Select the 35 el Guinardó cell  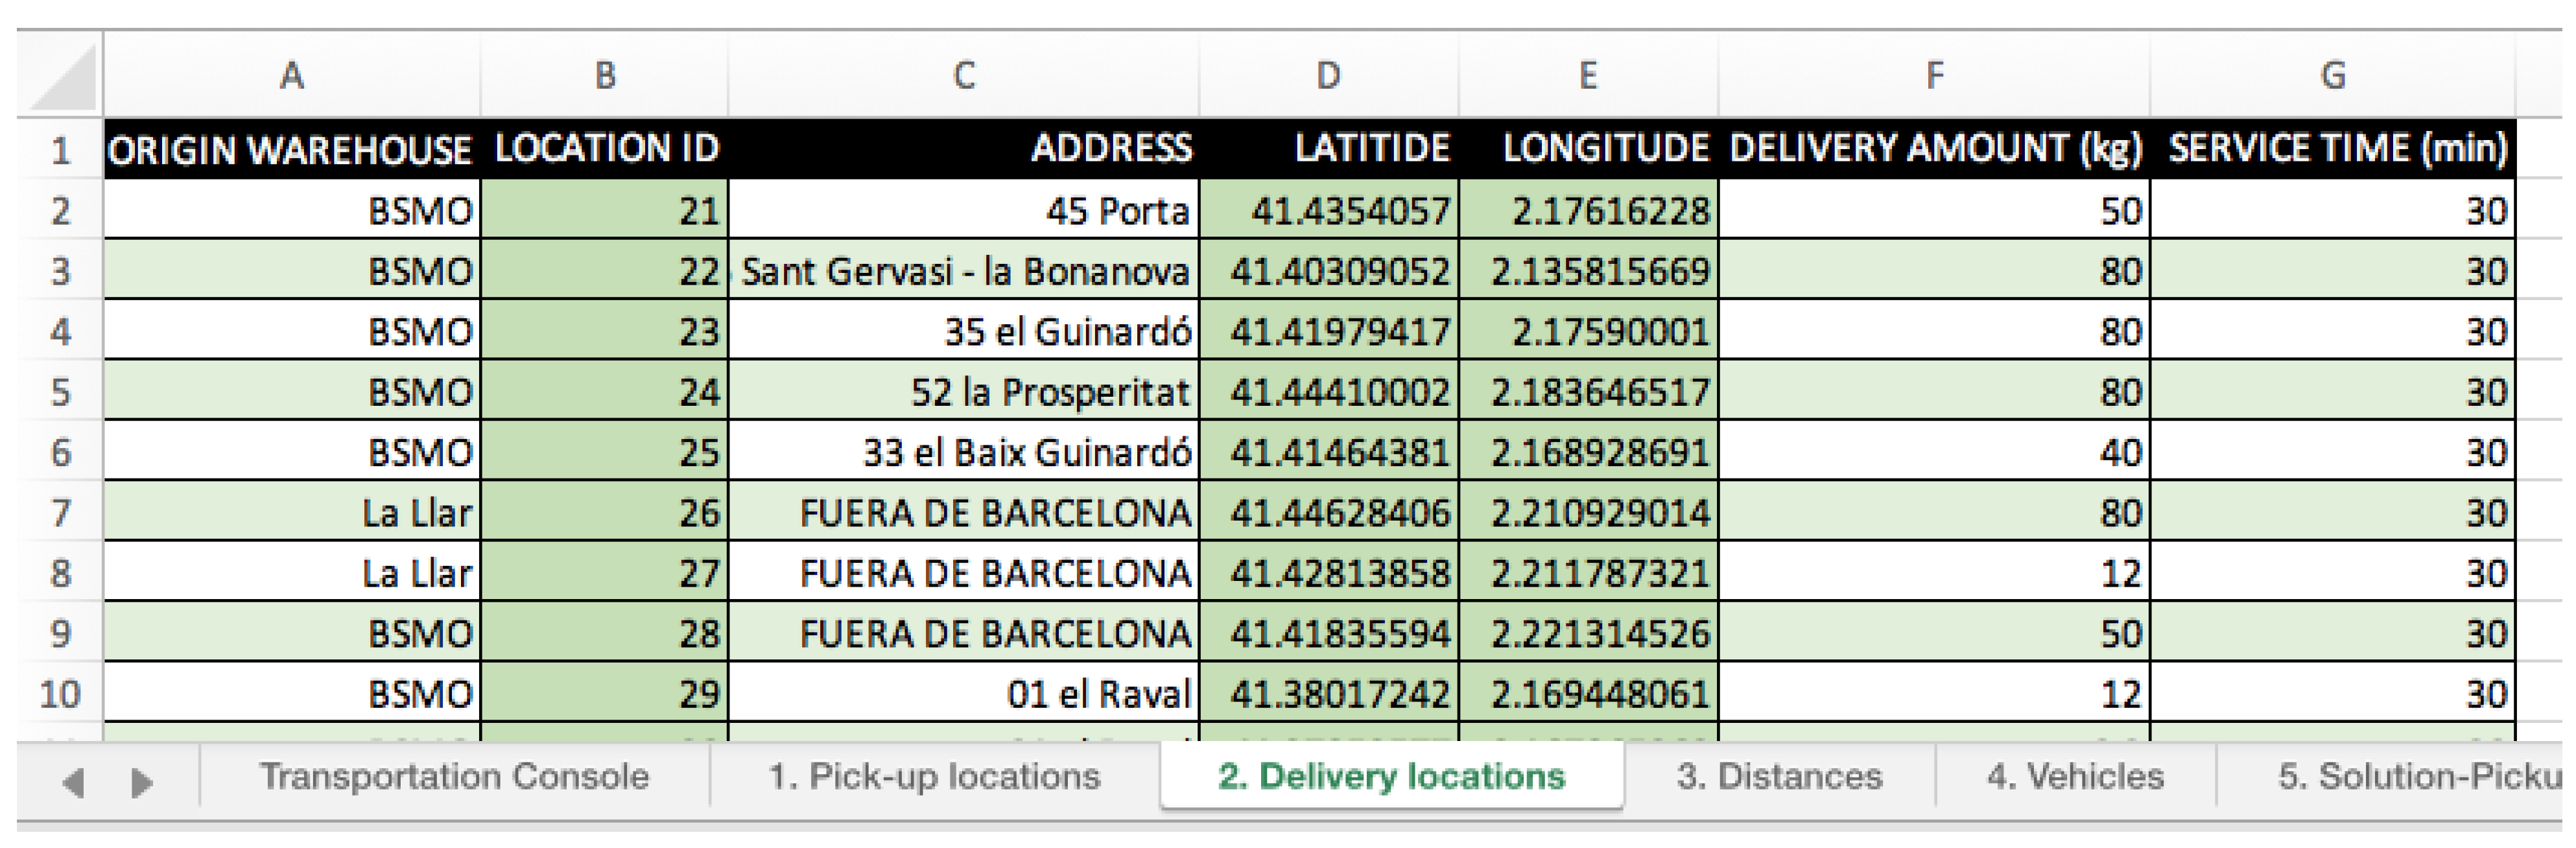tap(964, 331)
